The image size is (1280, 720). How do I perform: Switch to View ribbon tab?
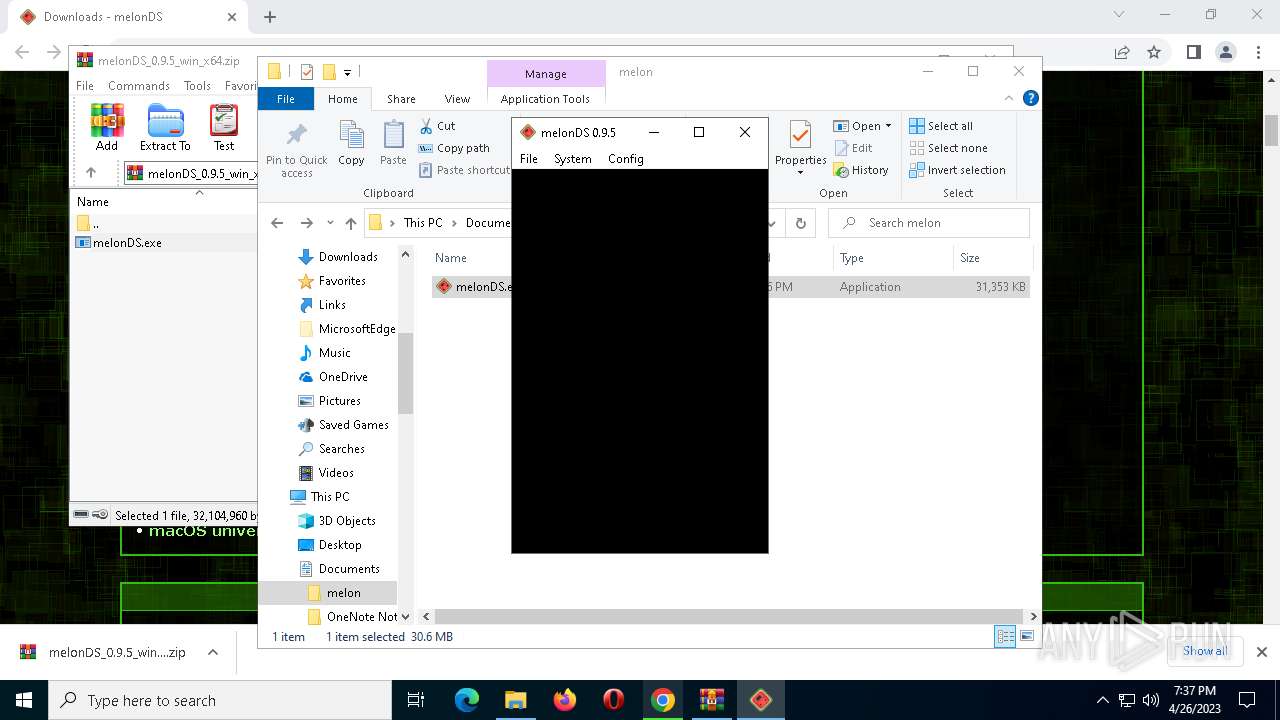(457, 99)
